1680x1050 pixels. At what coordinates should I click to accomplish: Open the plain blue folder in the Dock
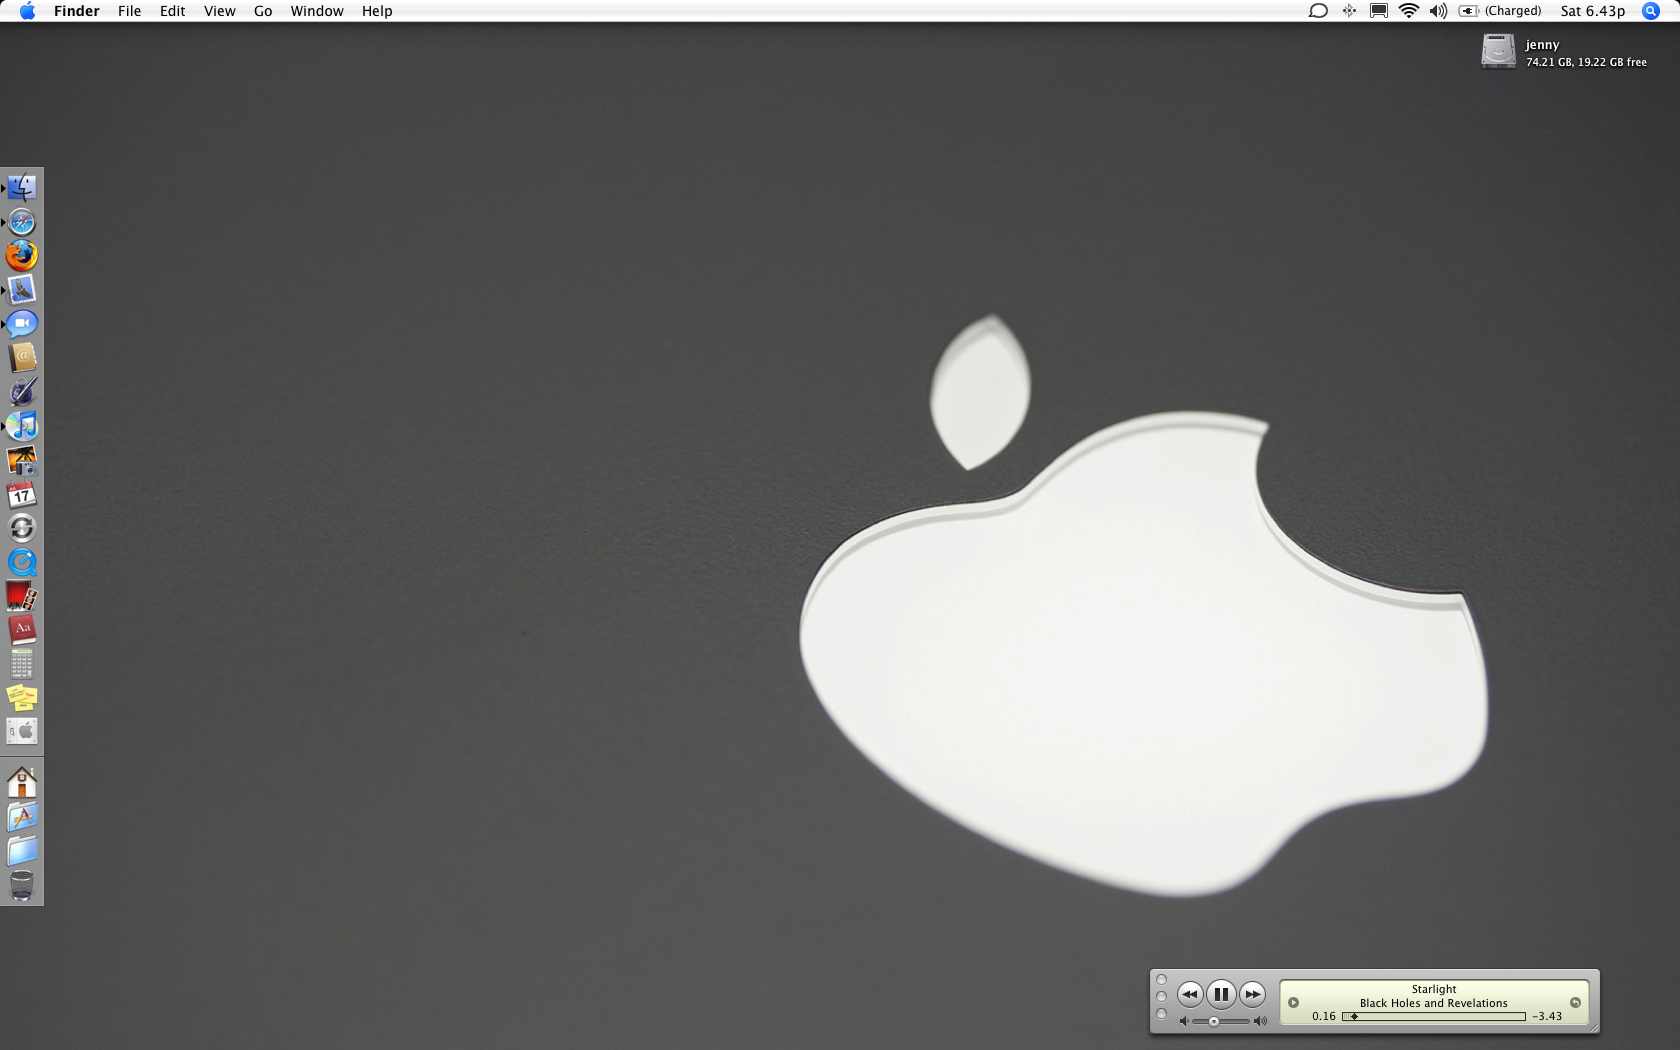coord(22,851)
